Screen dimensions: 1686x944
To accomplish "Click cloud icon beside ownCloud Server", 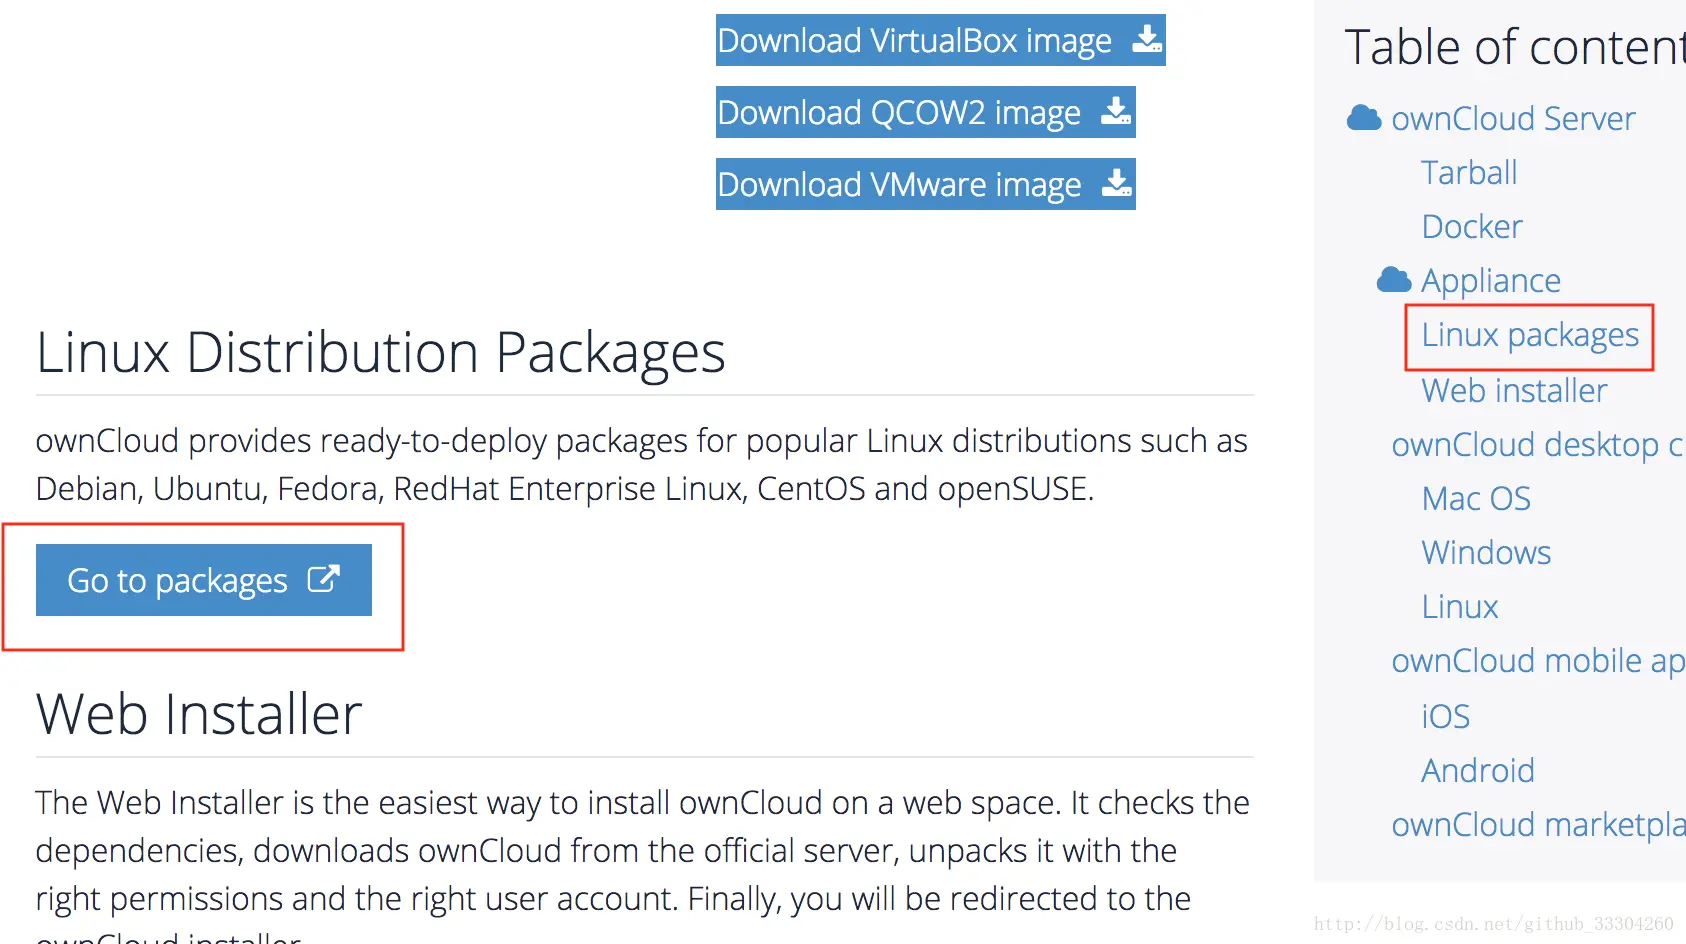I will click(1364, 118).
